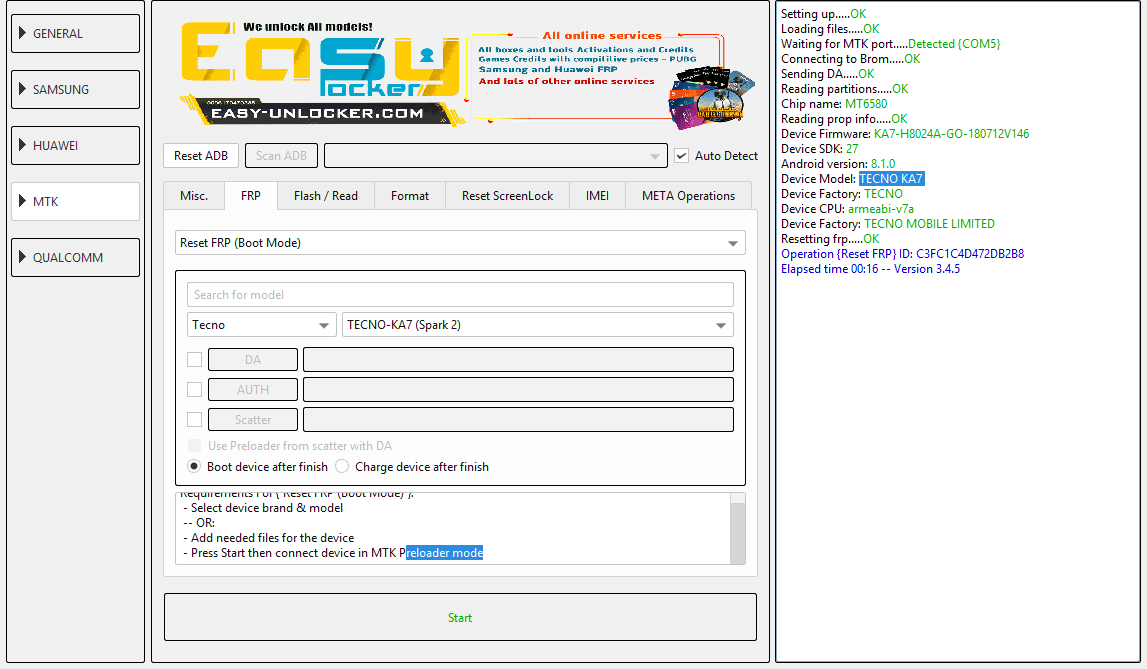Open the TECNO-KA7 (Spark 2) model dropdown
This screenshot has width=1147, height=669.
tap(538, 325)
